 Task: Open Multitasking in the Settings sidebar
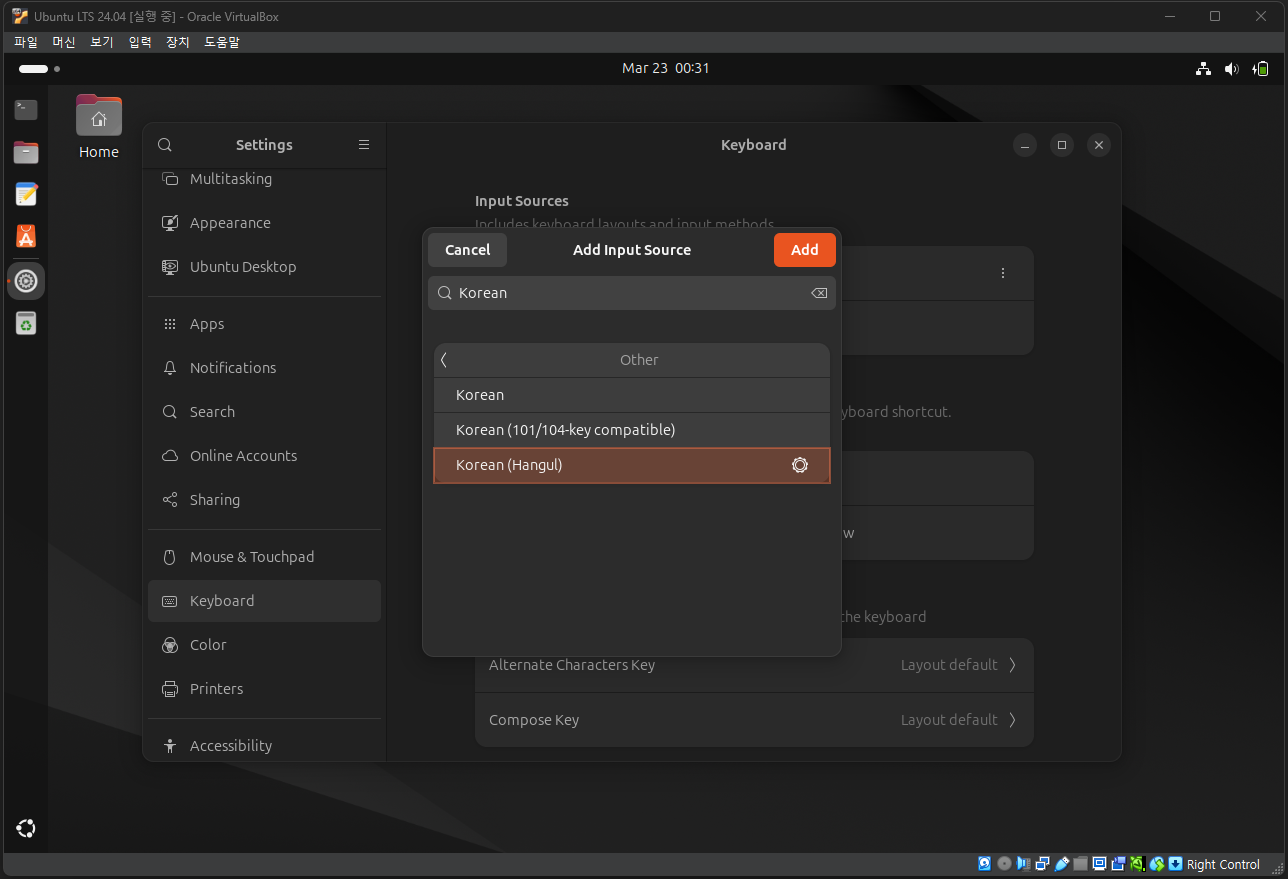(264, 179)
